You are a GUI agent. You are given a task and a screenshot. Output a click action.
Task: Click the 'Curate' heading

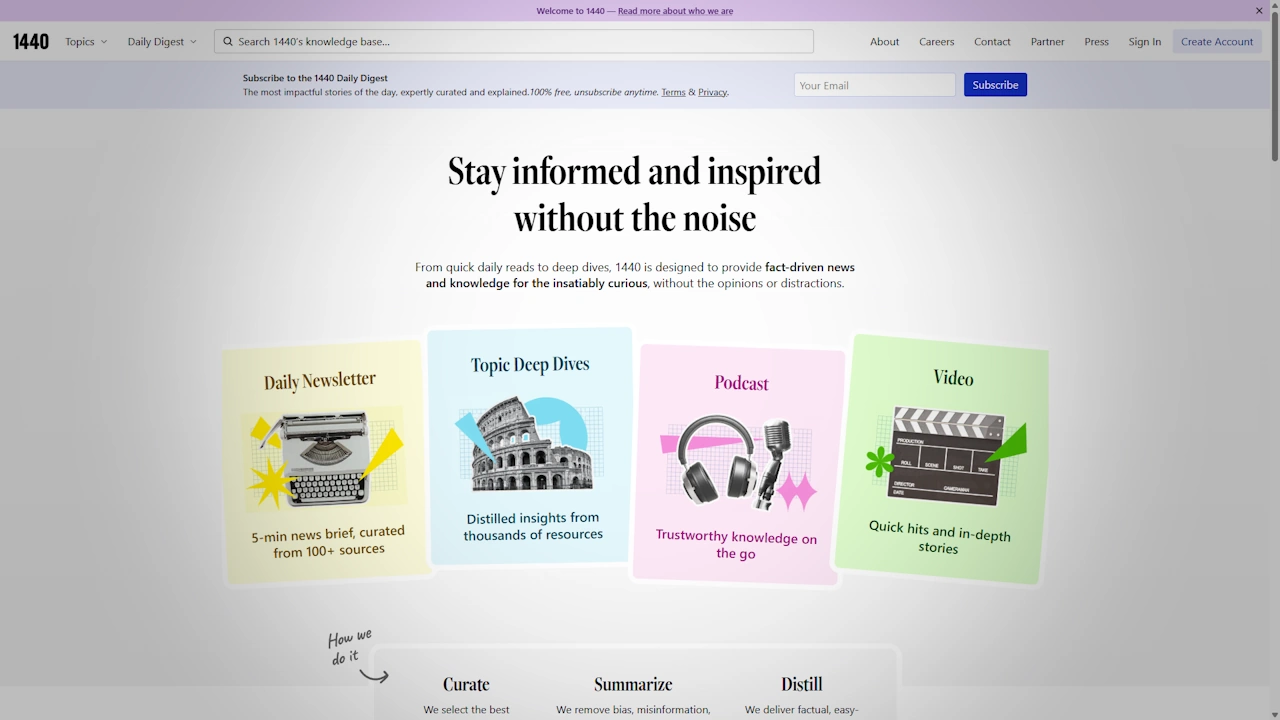466,685
